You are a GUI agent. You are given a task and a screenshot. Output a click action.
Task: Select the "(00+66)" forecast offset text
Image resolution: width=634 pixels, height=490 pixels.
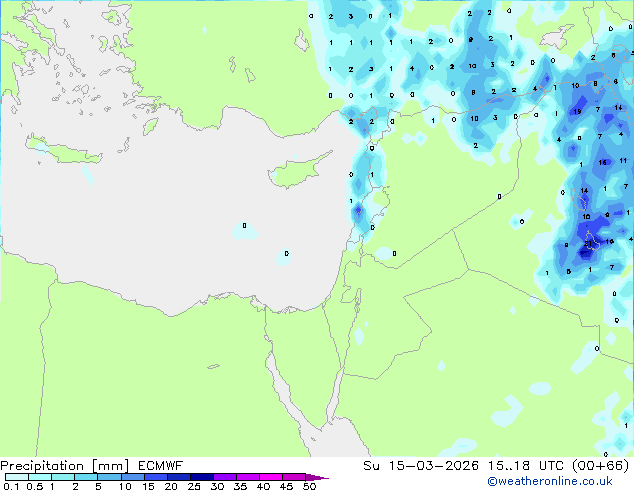(601, 466)
